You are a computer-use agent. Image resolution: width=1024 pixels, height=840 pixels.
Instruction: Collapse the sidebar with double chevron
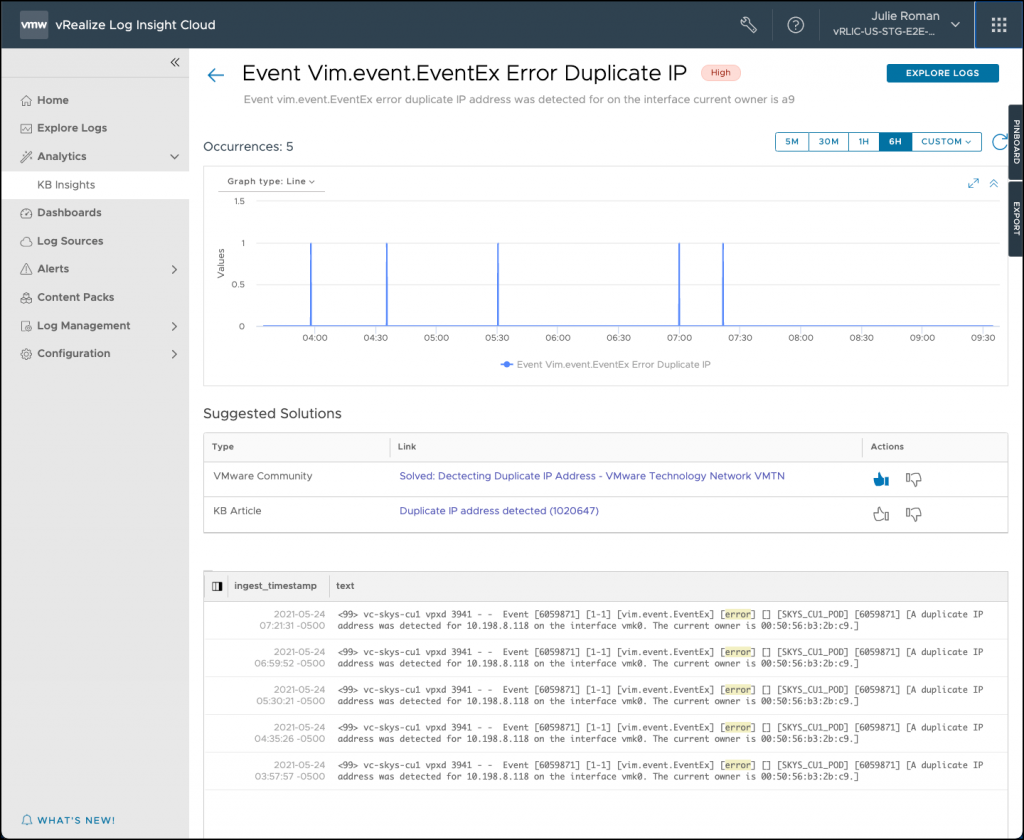[175, 62]
